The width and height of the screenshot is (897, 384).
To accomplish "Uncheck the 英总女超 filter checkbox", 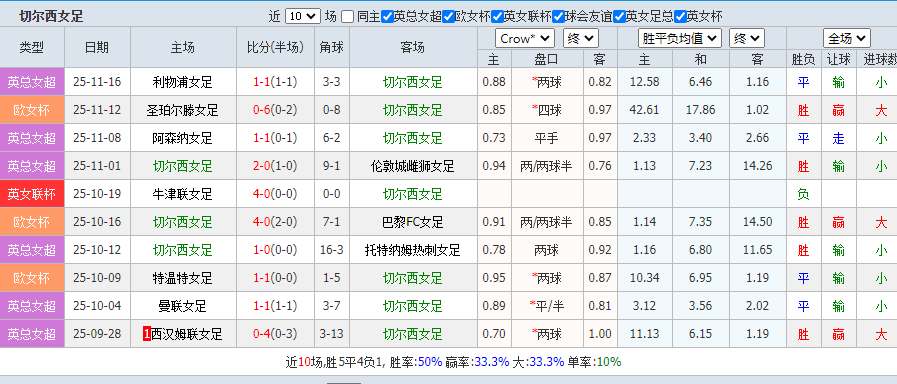I will point(387,17).
